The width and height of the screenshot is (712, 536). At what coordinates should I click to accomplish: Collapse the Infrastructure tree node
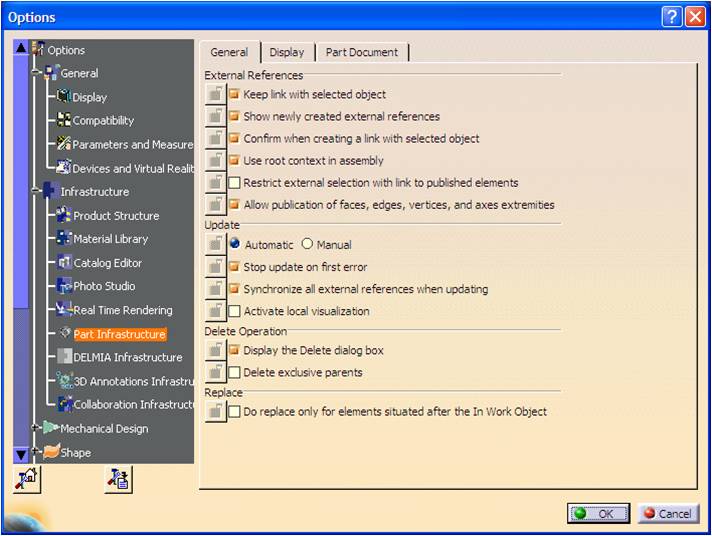[x=35, y=191]
